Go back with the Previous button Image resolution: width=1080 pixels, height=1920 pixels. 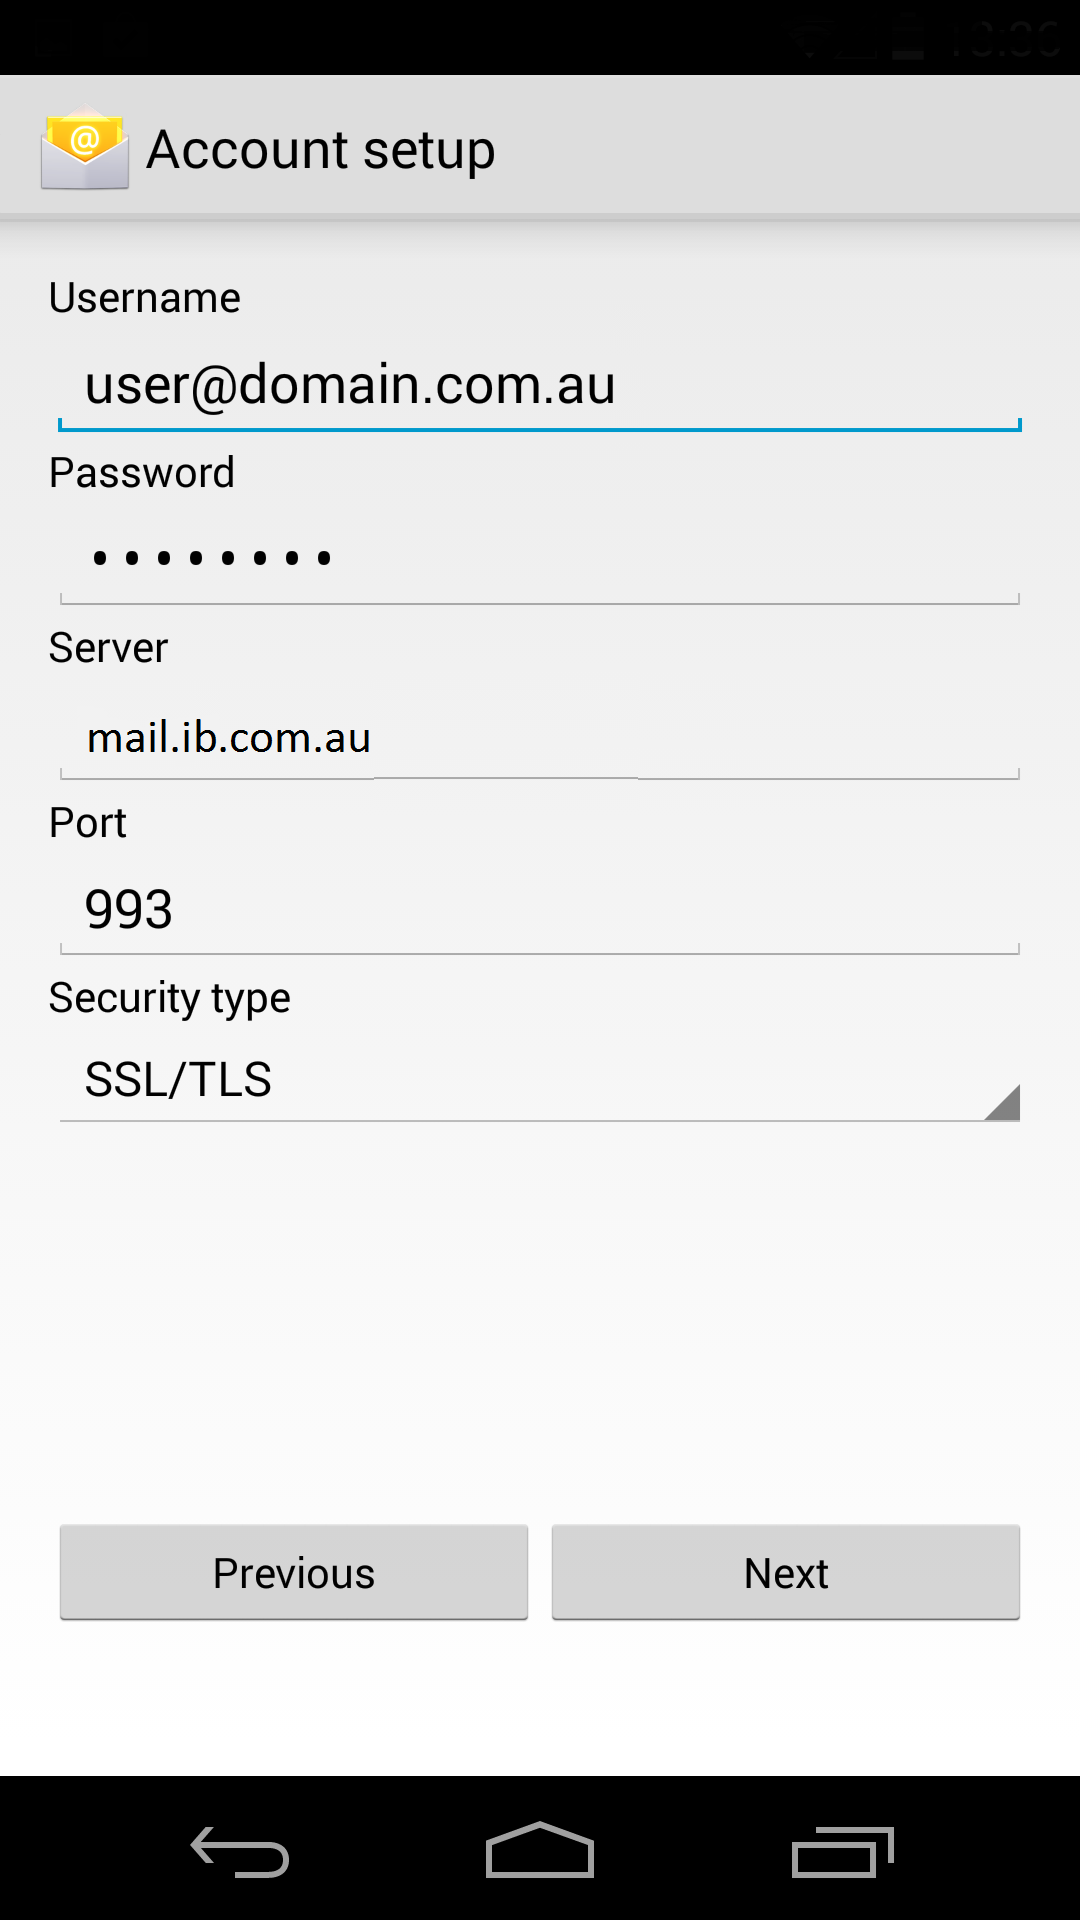(294, 1573)
